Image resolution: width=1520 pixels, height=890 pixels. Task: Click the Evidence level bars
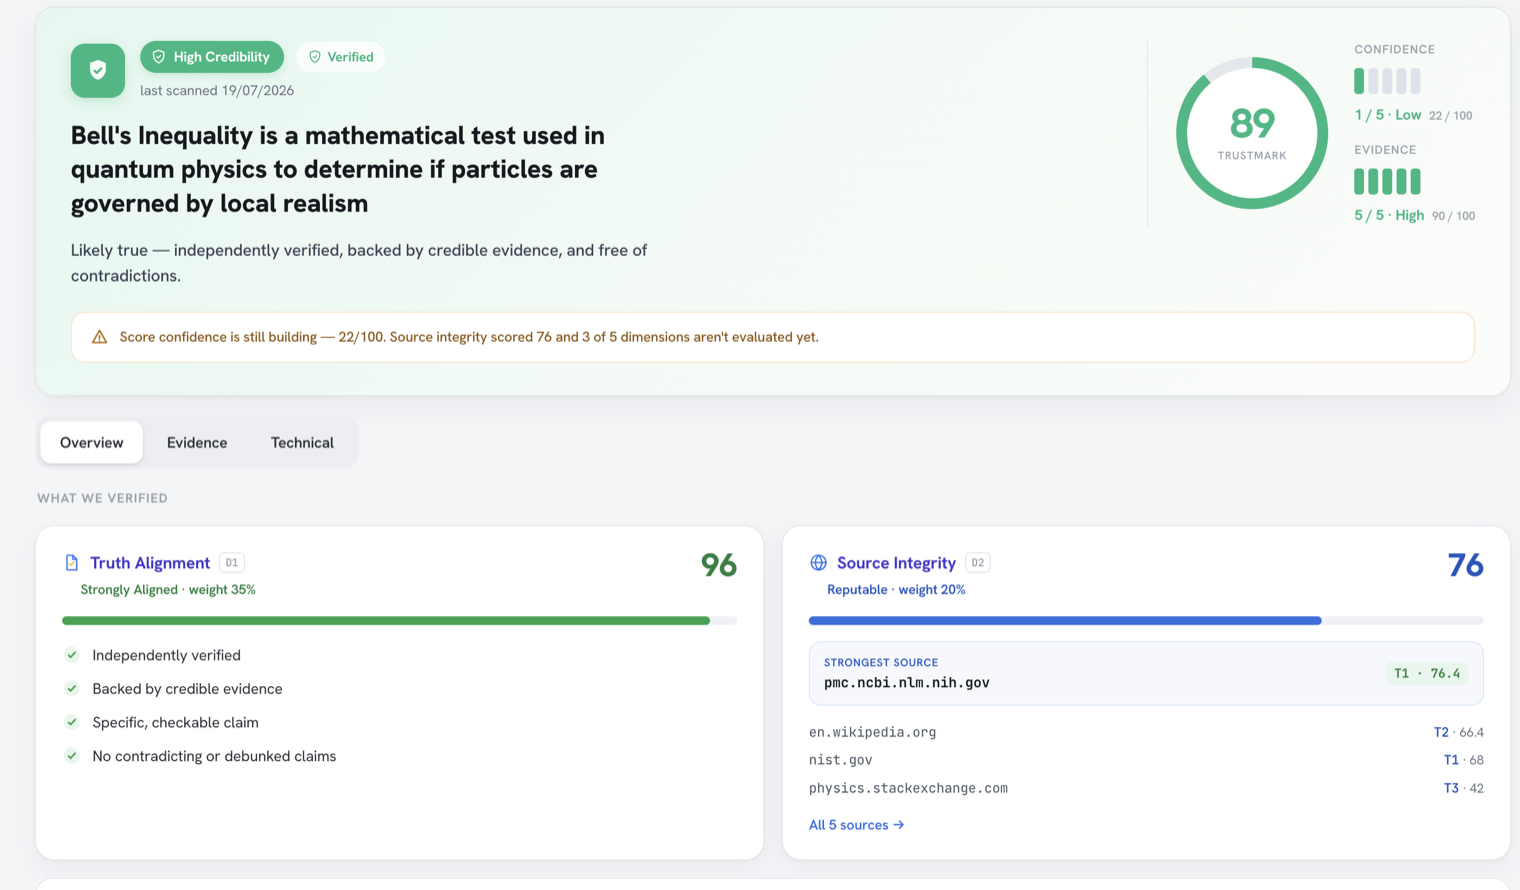coord(1387,181)
